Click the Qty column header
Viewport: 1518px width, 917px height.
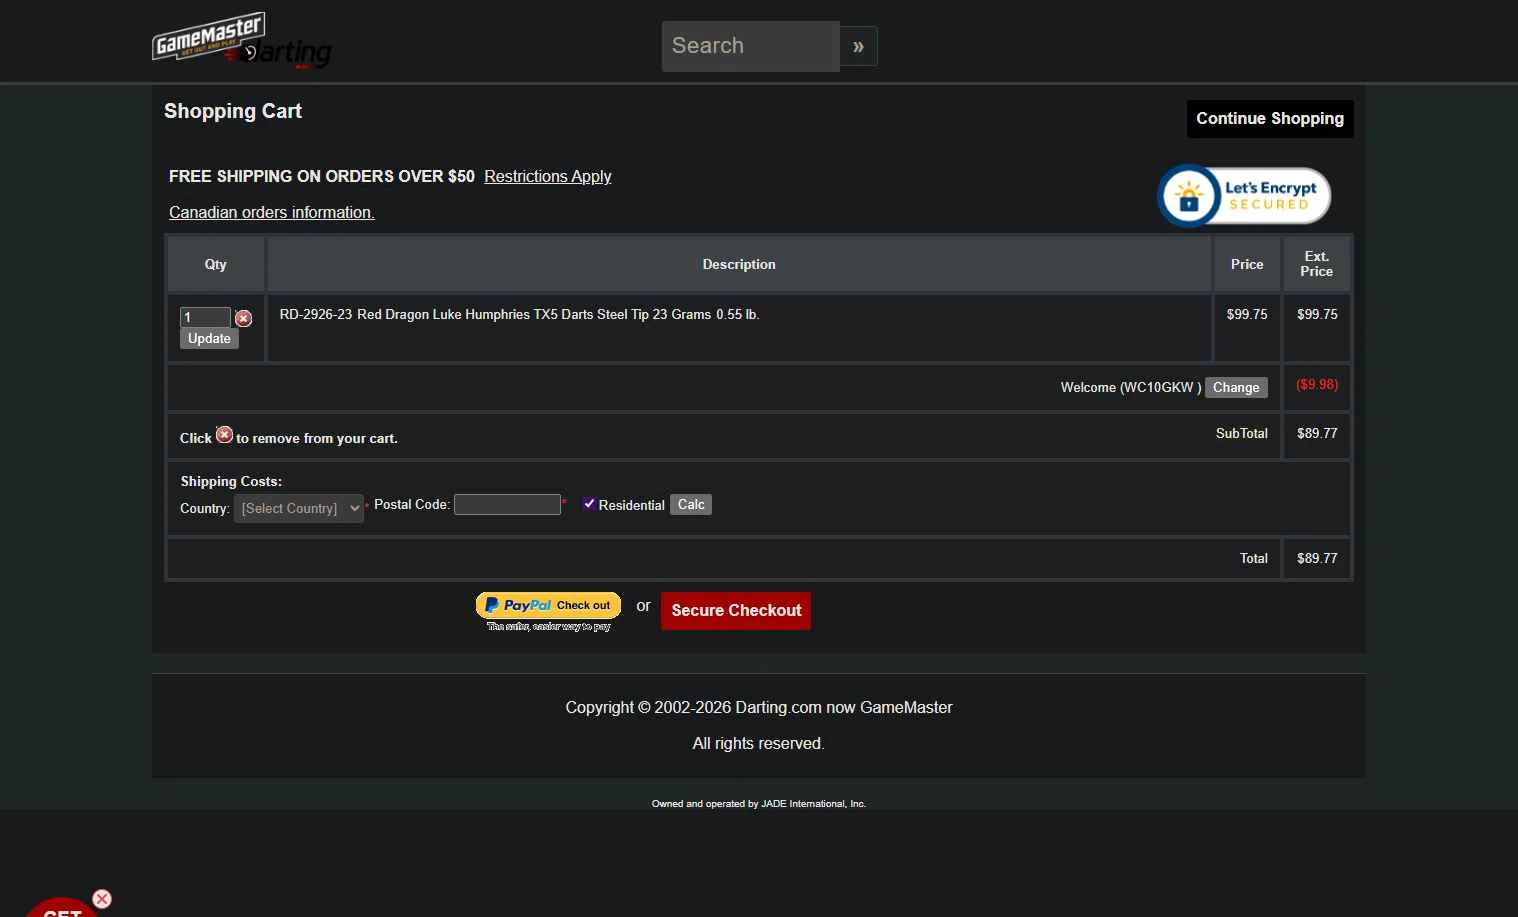[216, 264]
